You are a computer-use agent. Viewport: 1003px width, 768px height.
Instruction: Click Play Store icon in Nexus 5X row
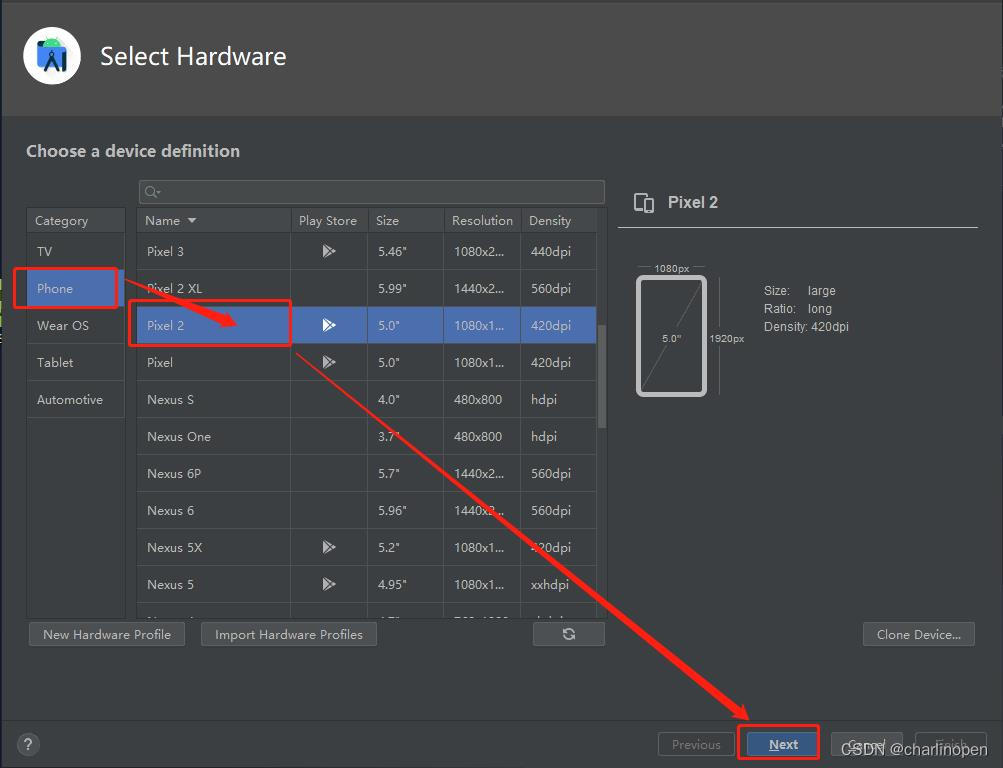329,547
